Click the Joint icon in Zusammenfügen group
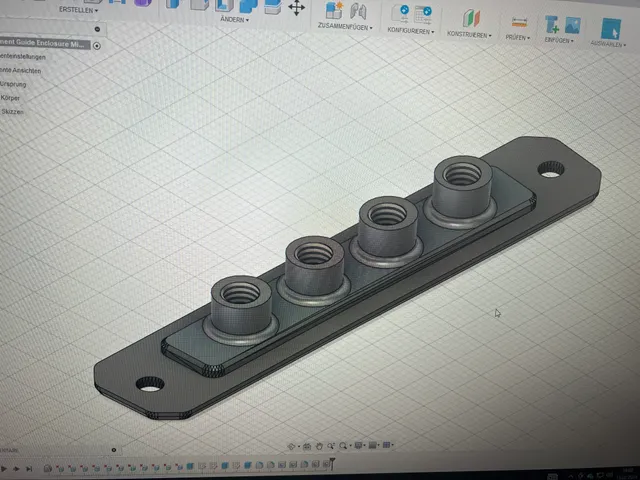 358,11
